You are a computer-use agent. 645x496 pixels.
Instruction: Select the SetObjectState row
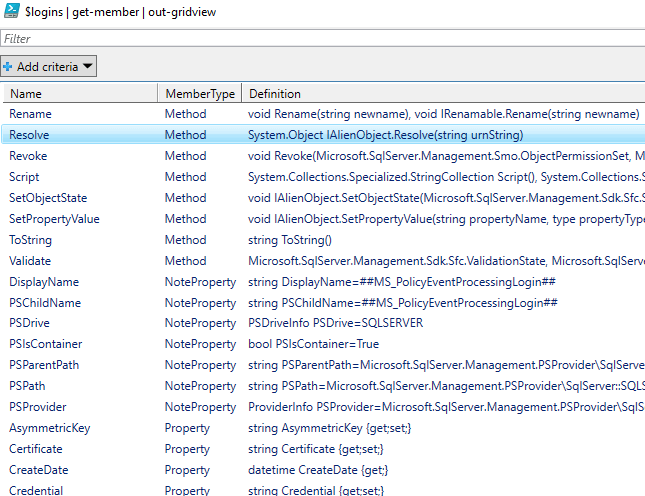pyautogui.click(x=323, y=198)
